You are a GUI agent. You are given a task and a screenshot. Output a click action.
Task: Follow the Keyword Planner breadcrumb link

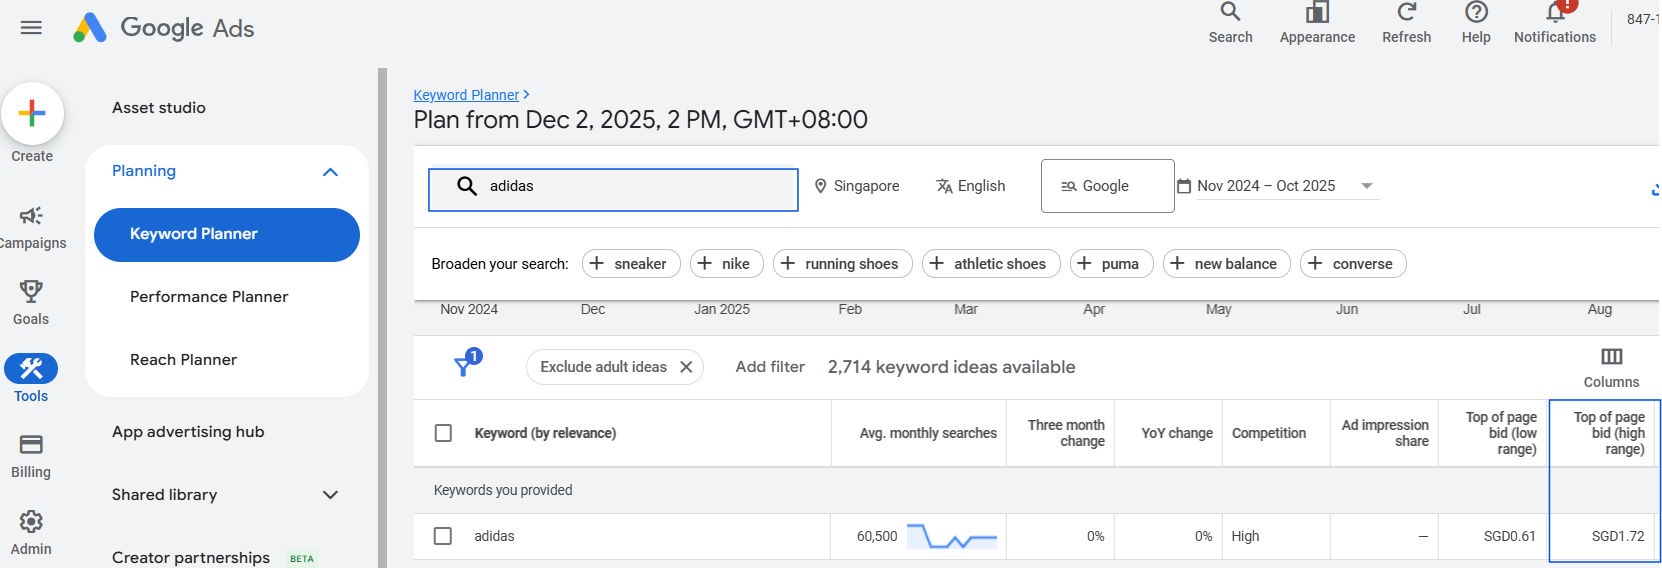(466, 95)
